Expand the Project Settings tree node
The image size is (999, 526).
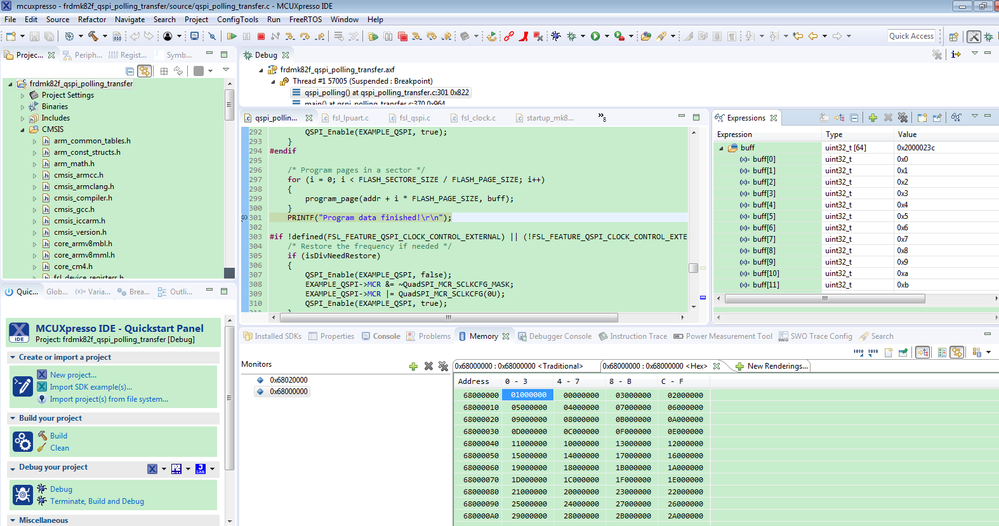point(23,95)
